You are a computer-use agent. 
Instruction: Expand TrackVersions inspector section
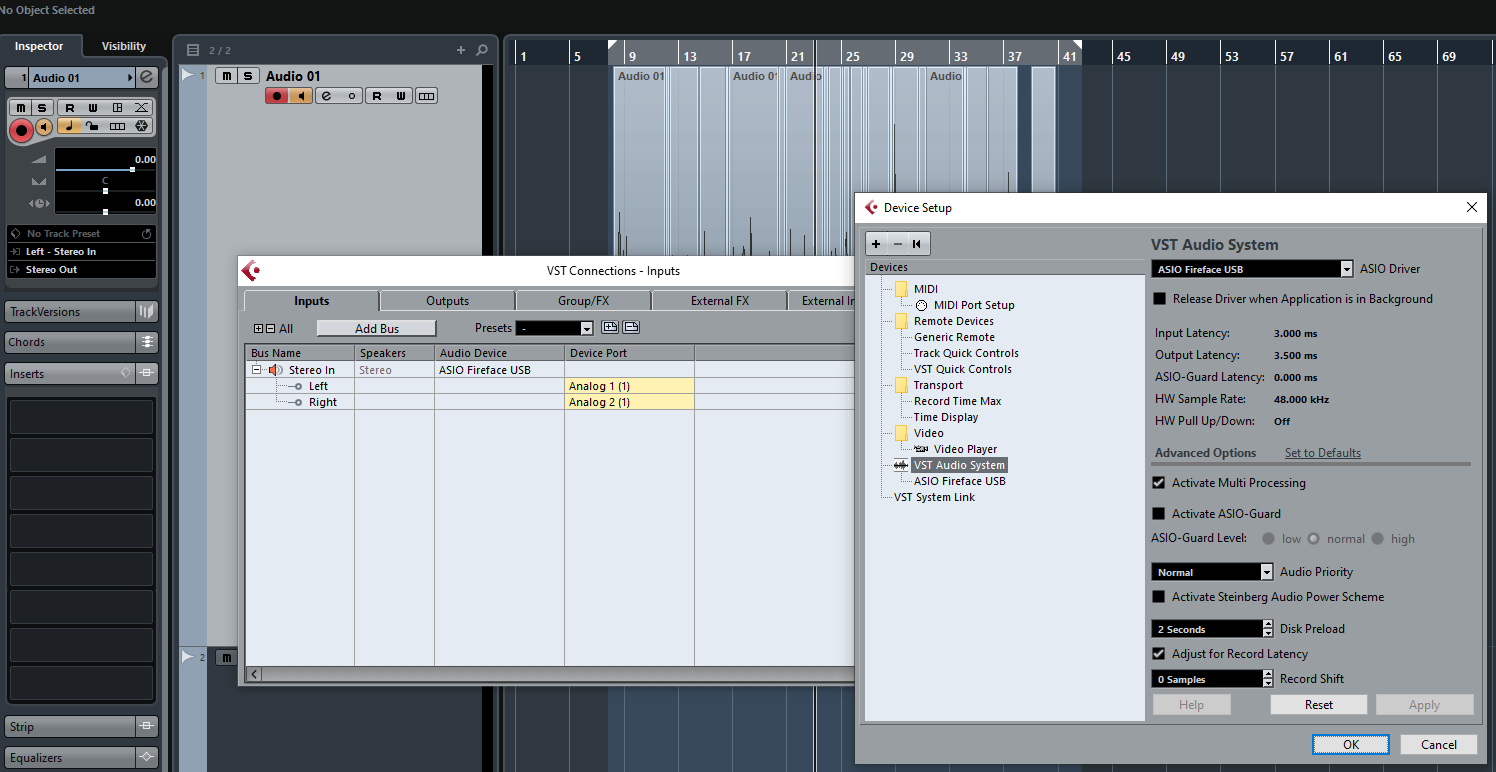tap(70, 312)
